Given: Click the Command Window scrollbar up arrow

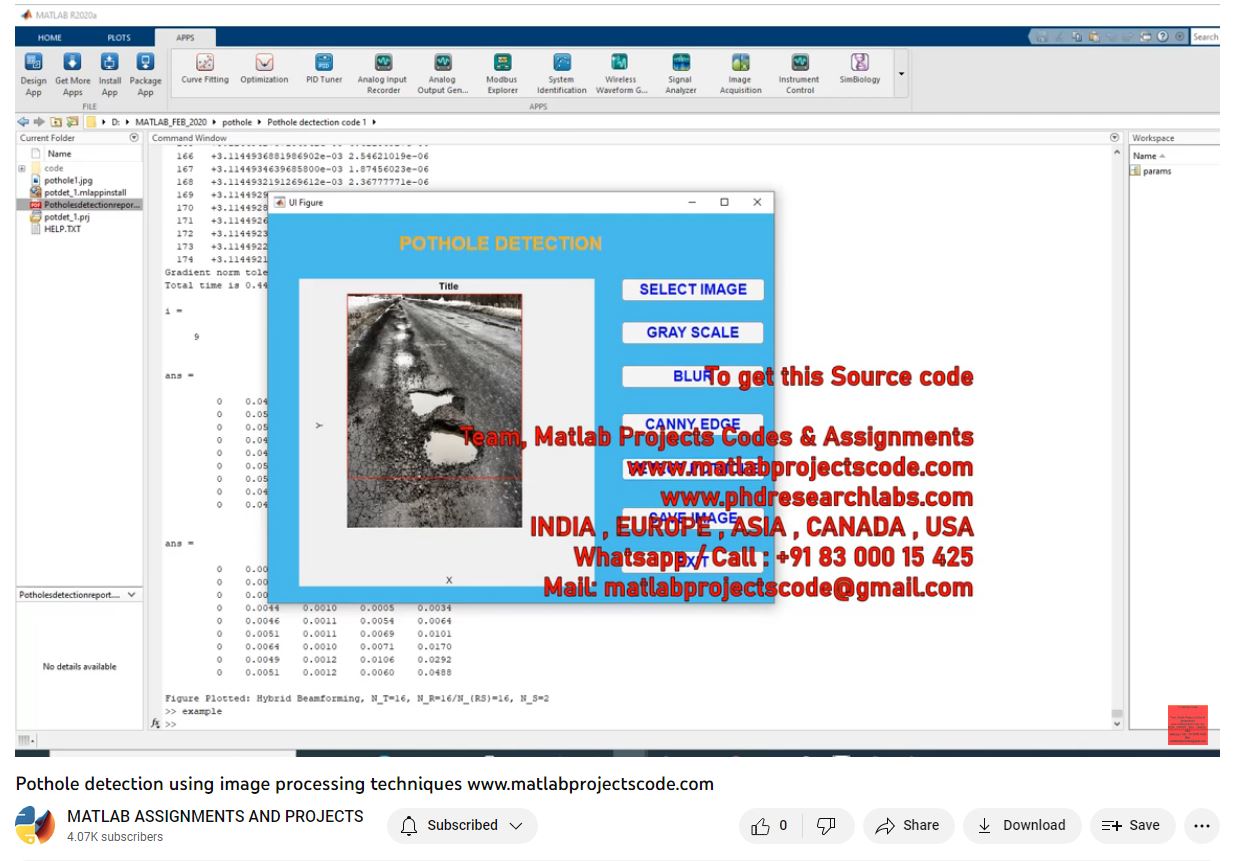Looking at the screenshot, I should click(x=1117, y=153).
